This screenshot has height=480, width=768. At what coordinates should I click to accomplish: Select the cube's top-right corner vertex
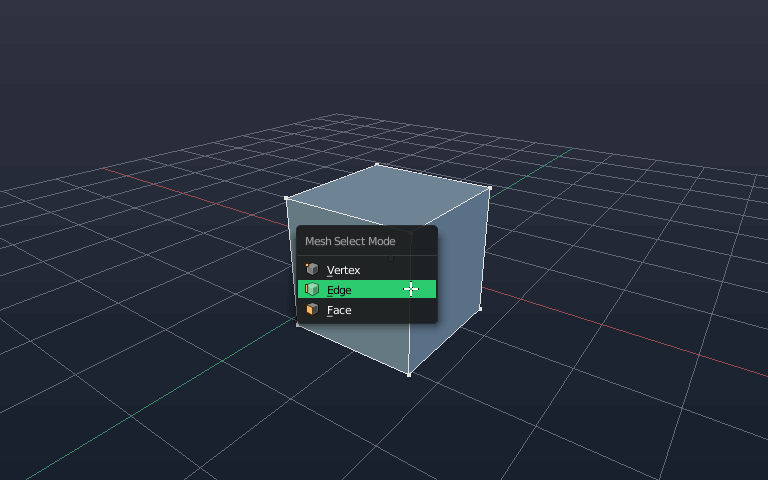coord(489,188)
